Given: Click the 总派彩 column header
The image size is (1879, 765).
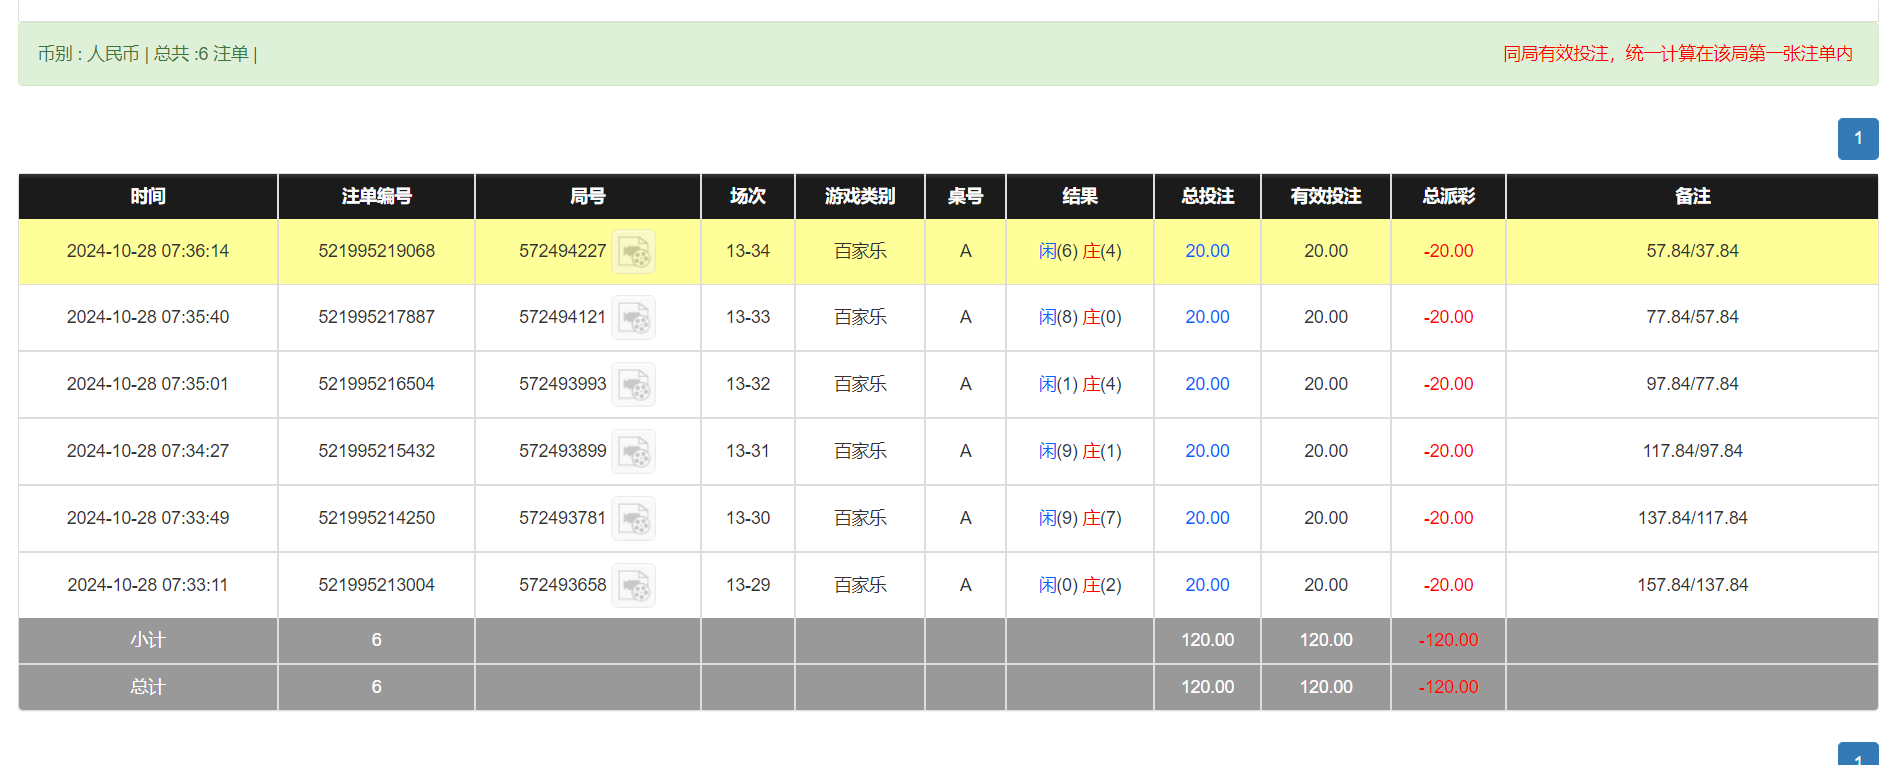Looking at the screenshot, I should point(1448,196).
